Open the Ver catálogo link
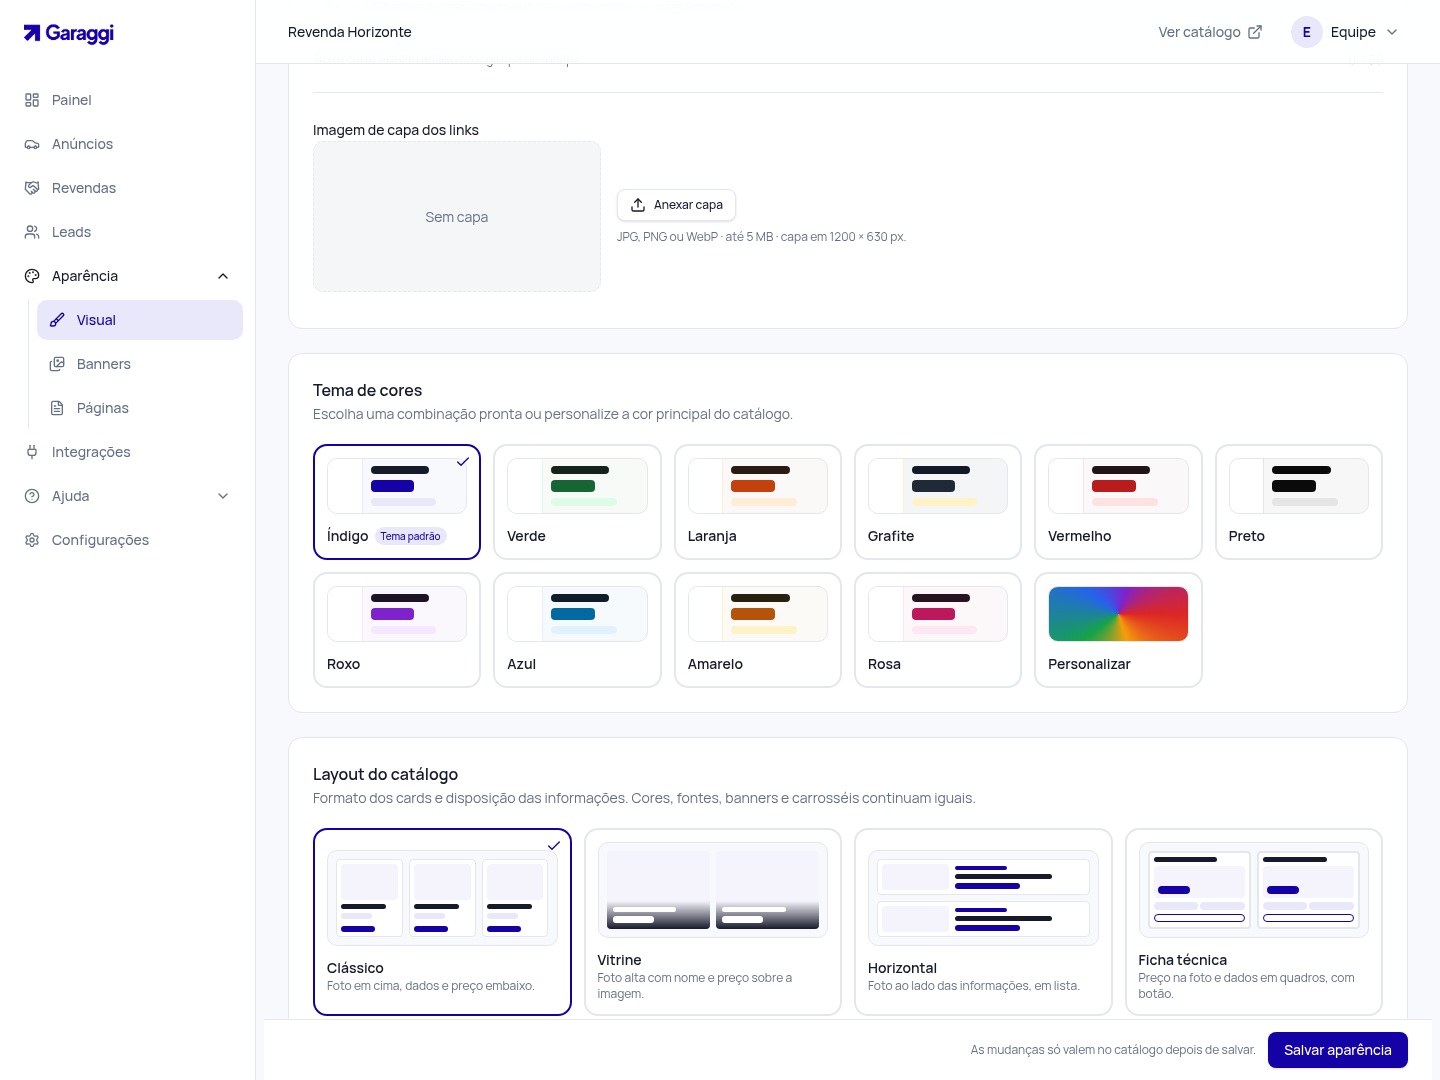The width and height of the screenshot is (1440, 1080). (1210, 32)
